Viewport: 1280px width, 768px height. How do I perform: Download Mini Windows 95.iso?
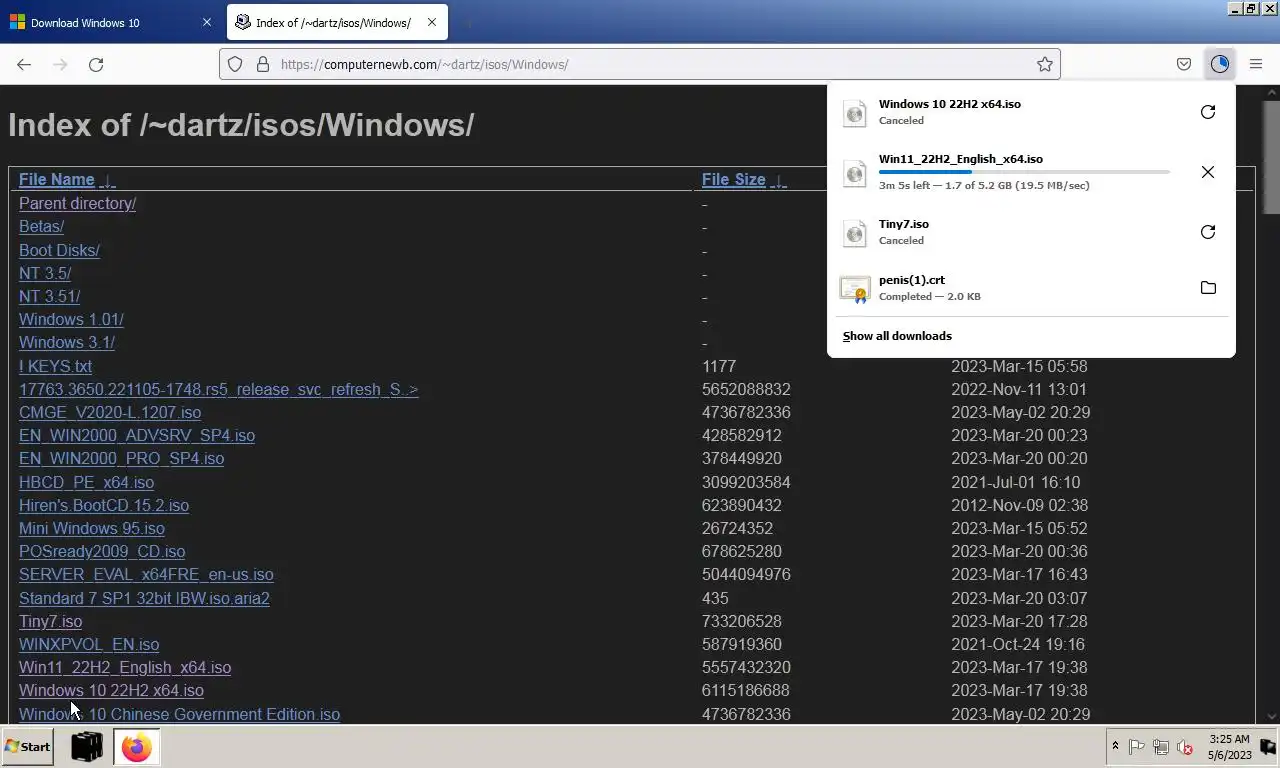click(x=92, y=528)
